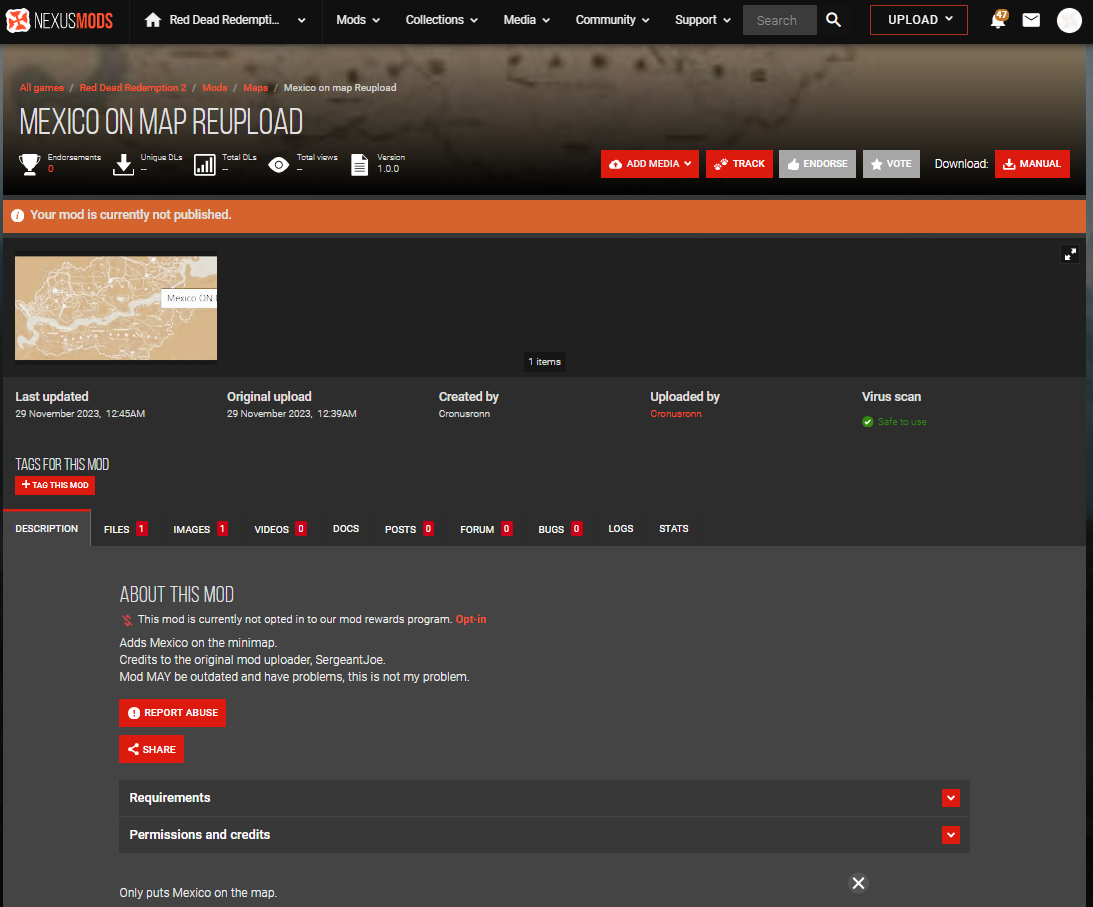Screen dimensions: 1093x907
Task: Expand the image gallery fullscreen icon
Action: pos(1070,254)
